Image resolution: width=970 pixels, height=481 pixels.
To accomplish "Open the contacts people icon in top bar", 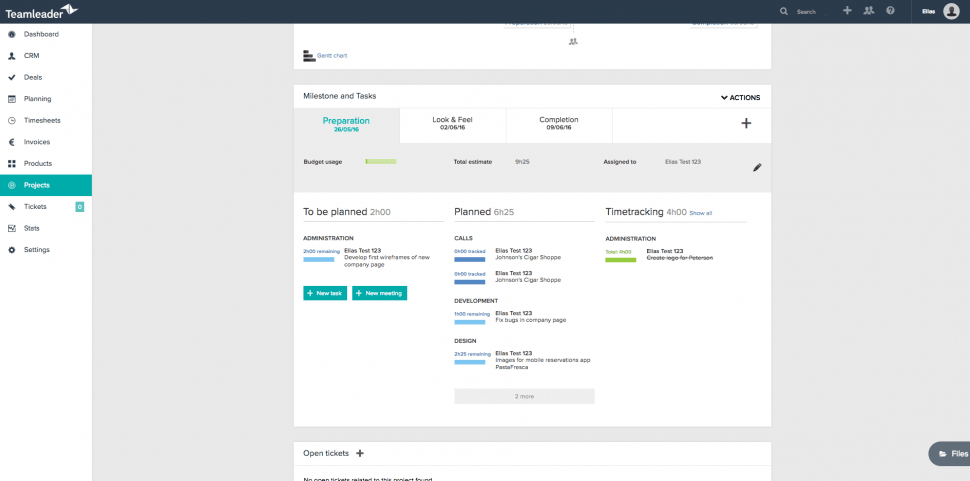I will point(869,11).
